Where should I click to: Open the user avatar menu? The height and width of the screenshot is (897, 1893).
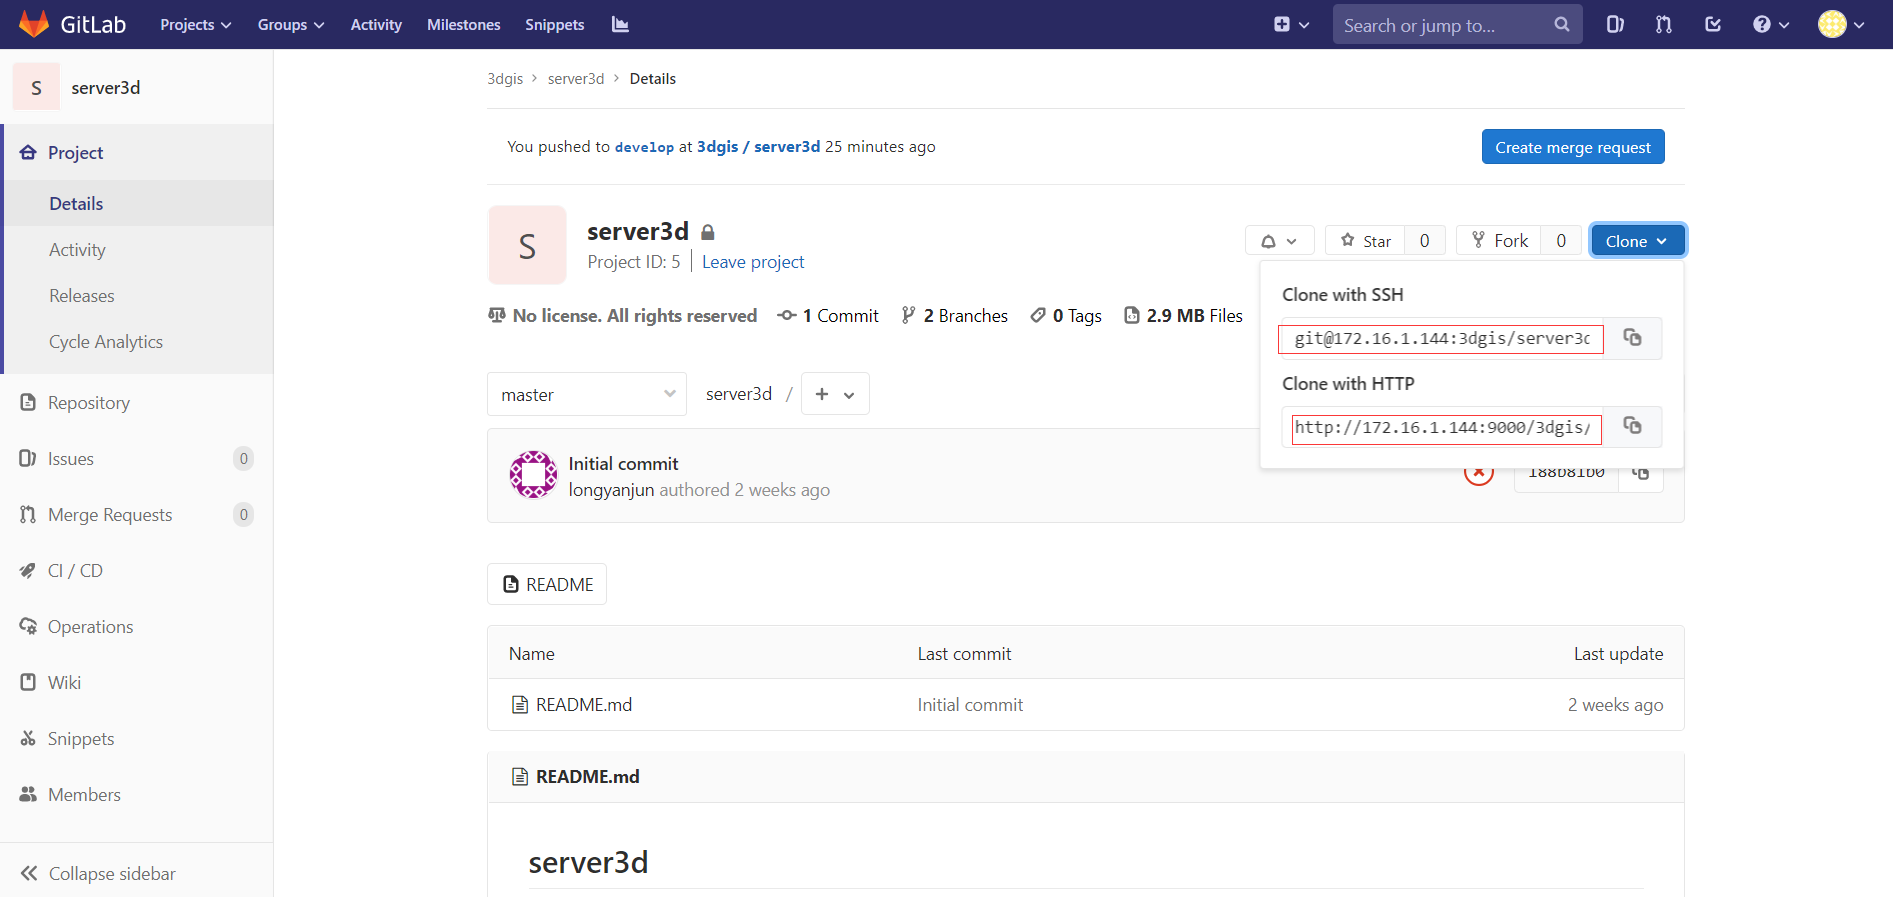[x=1841, y=24]
